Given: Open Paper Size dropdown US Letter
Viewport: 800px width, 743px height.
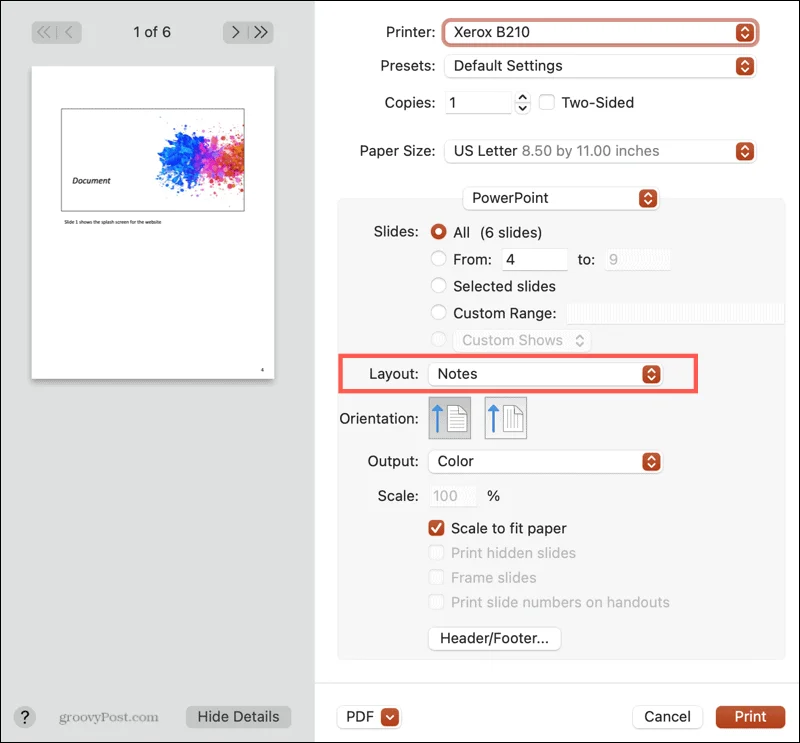Looking at the screenshot, I should pos(601,151).
